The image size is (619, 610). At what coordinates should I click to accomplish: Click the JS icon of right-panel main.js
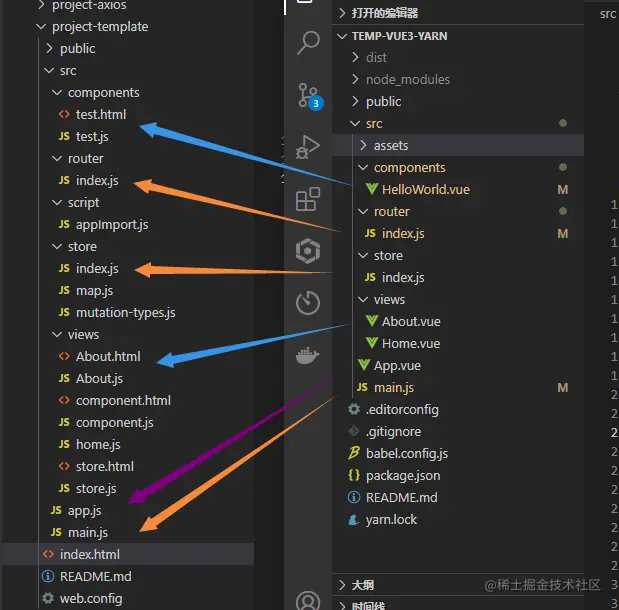[362, 387]
